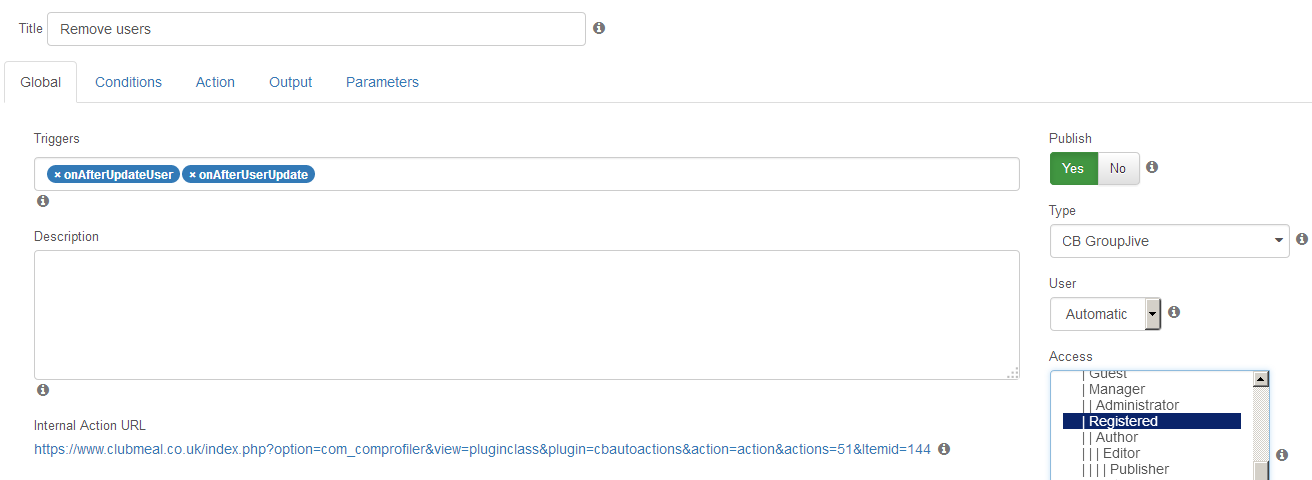Open the Type dropdown showing CB GroupJive
Image resolution: width=1312 pixels, height=480 pixels.
[1169, 241]
